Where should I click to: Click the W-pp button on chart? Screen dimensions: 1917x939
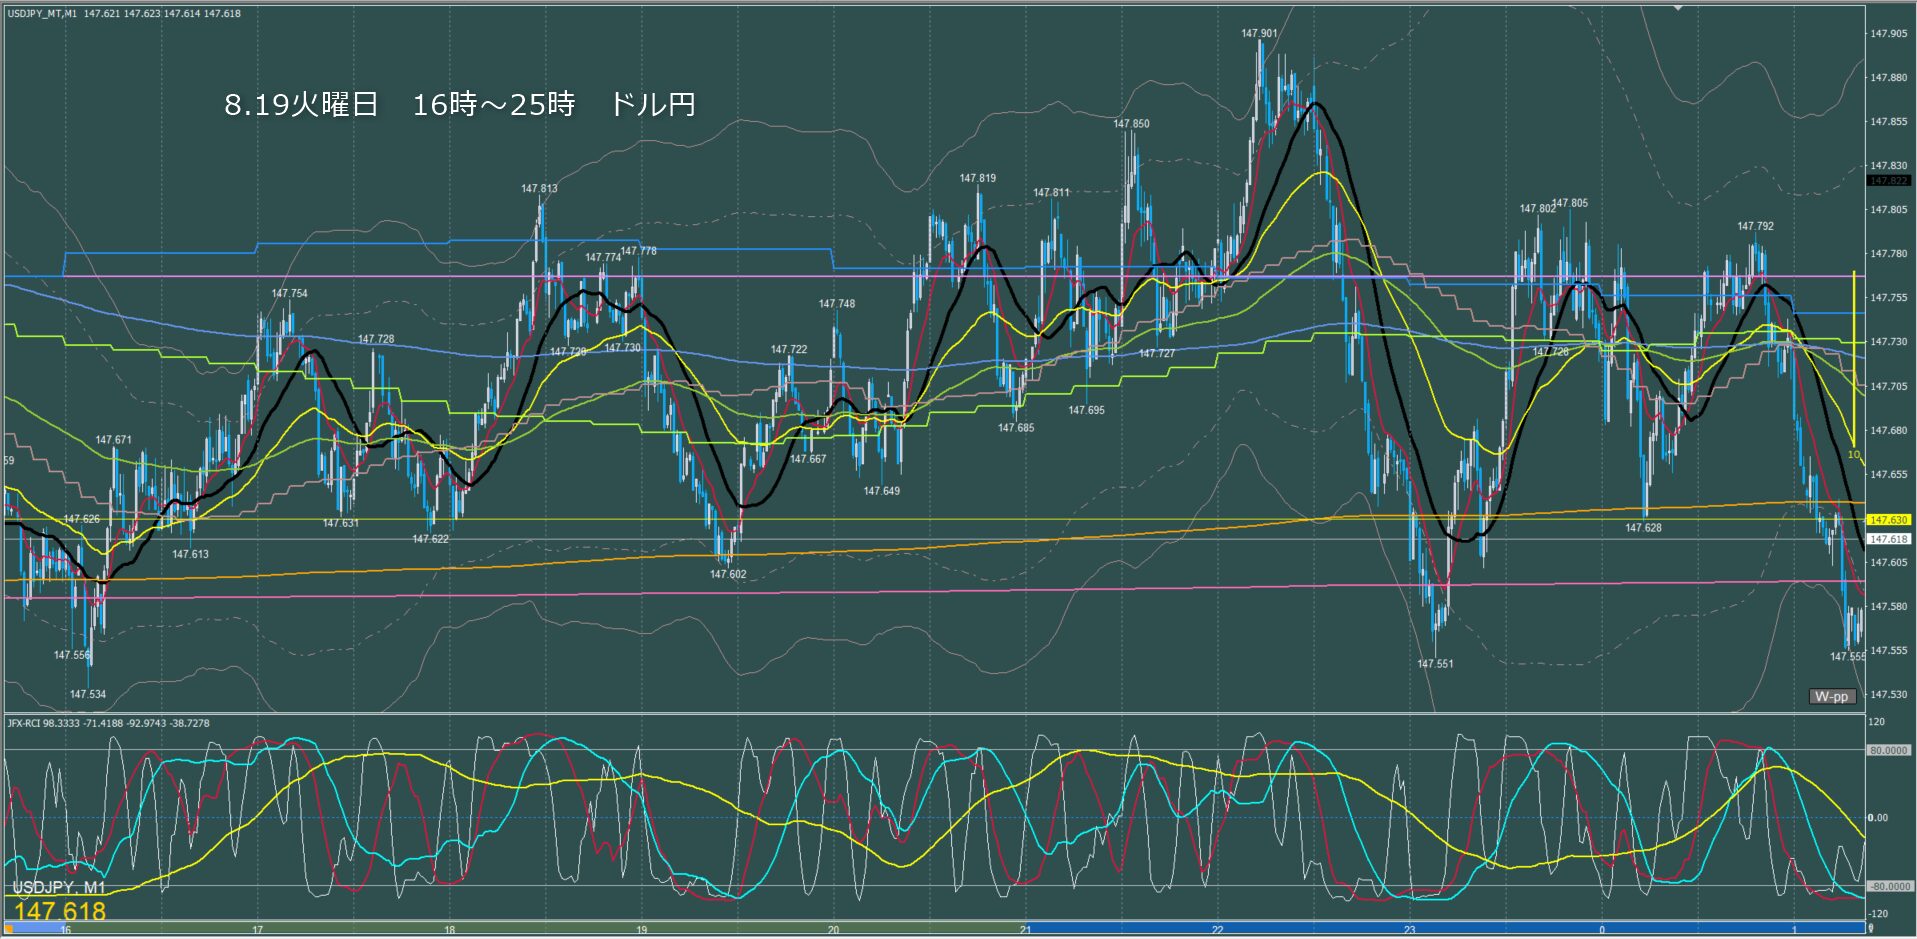pyautogui.click(x=1831, y=696)
